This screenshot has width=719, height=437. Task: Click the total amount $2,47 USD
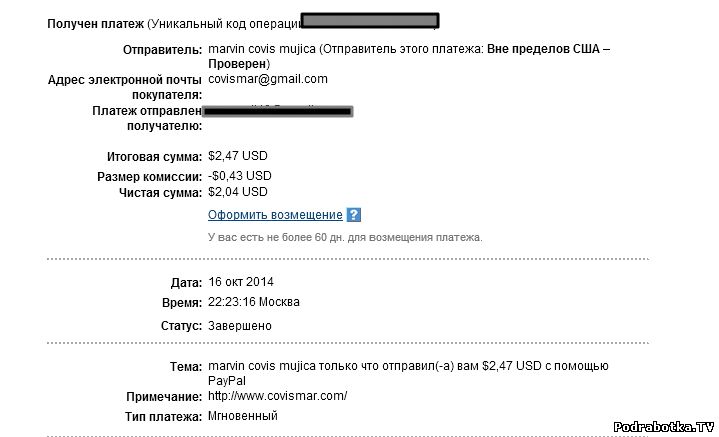click(x=238, y=156)
